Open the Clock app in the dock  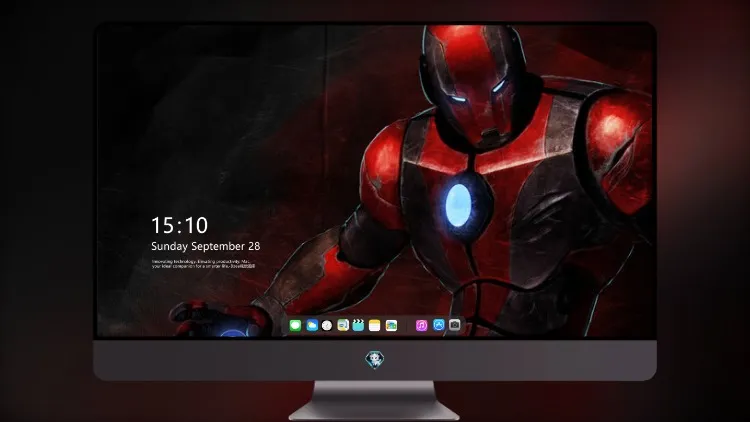coord(327,325)
